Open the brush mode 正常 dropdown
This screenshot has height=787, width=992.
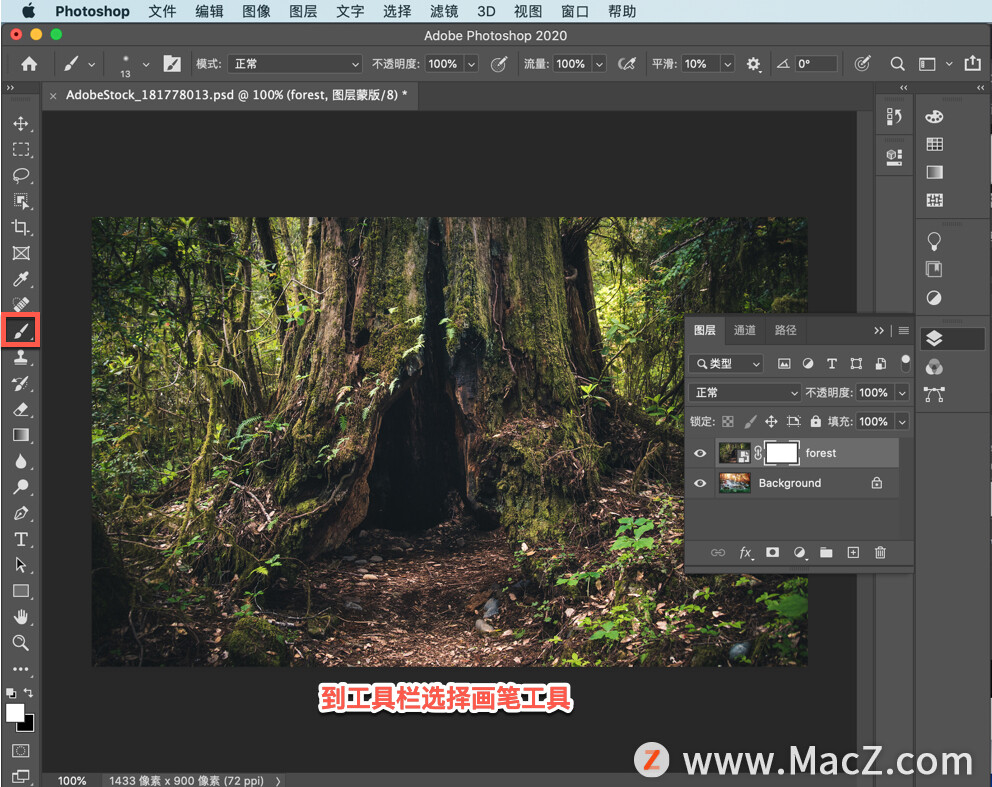click(295, 64)
